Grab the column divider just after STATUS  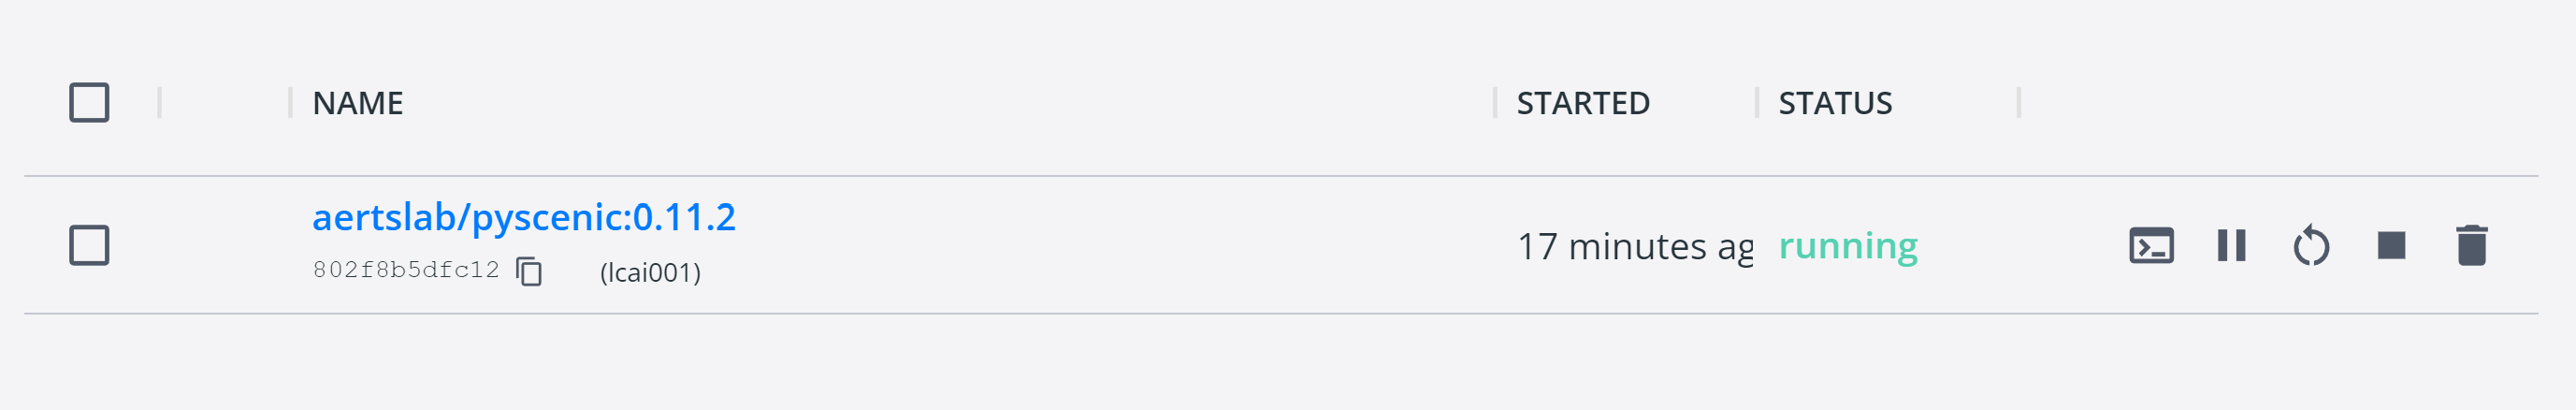click(2019, 103)
